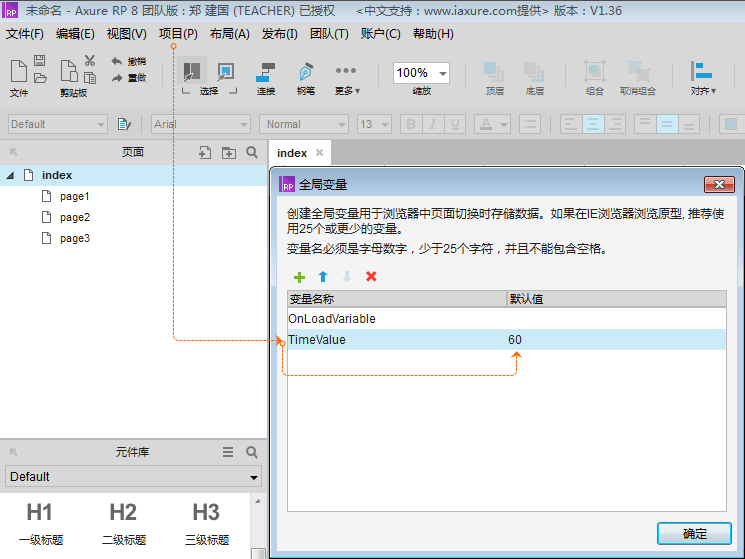Click the add page icon in pages panel

pyautogui.click(x=204, y=153)
